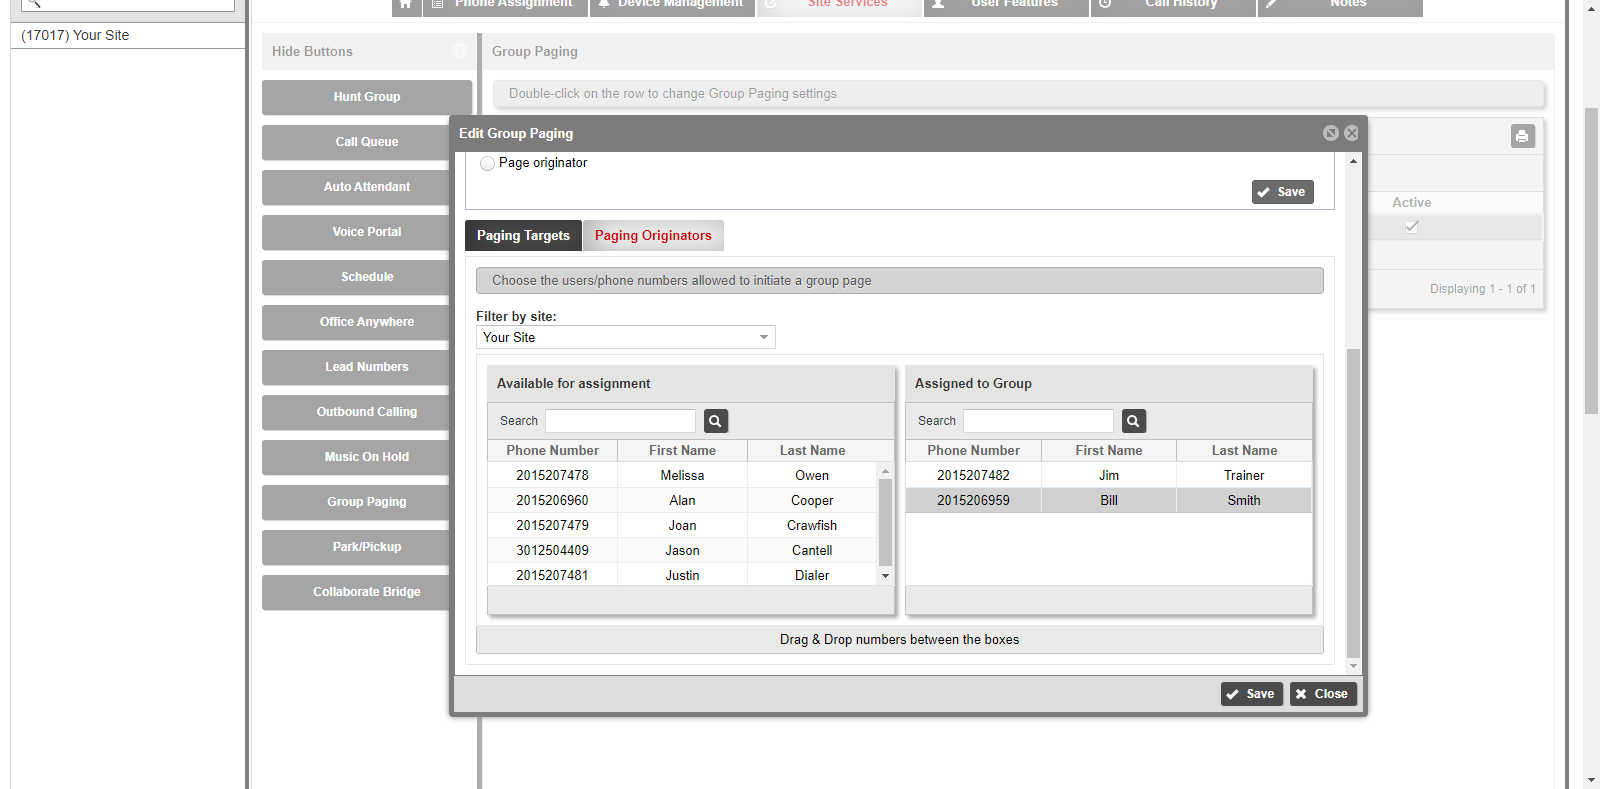1600x789 pixels.
Task: Select the row with phone number 2015207478
Action: pos(682,476)
